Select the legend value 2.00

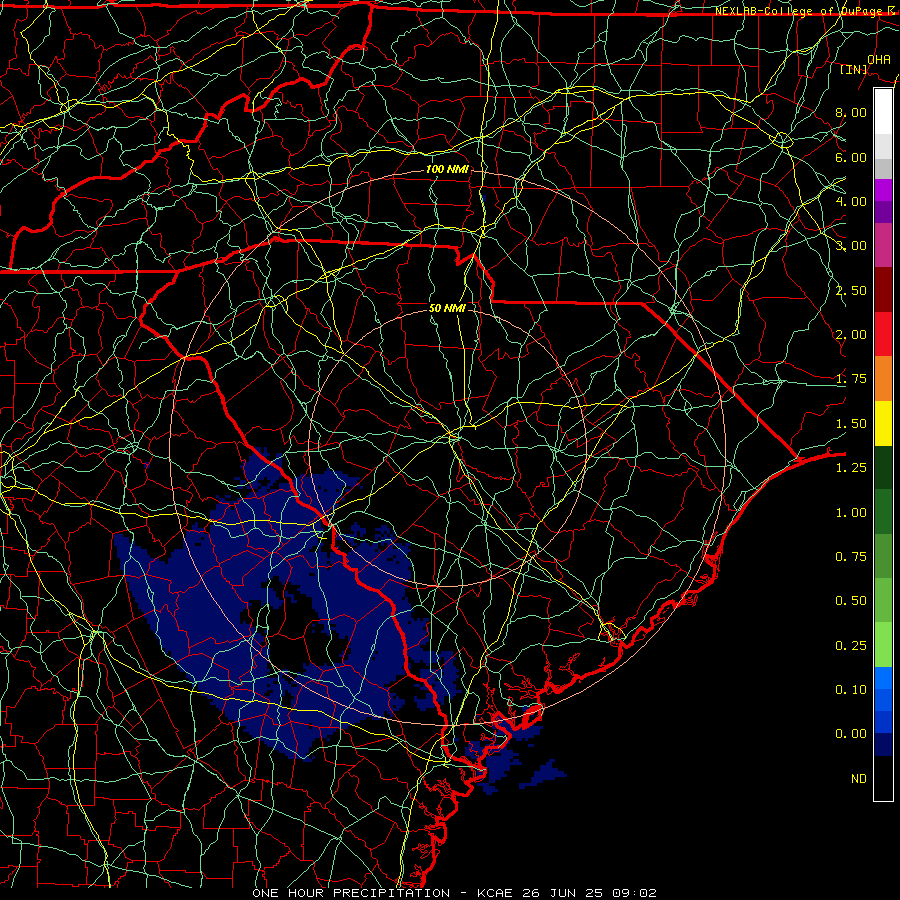point(851,335)
